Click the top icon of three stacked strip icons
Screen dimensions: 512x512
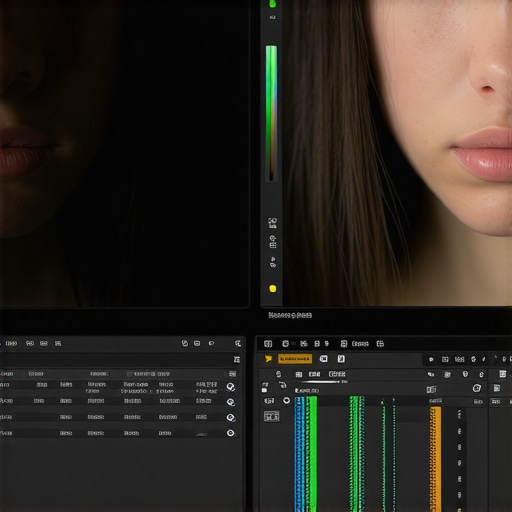(272, 223)
